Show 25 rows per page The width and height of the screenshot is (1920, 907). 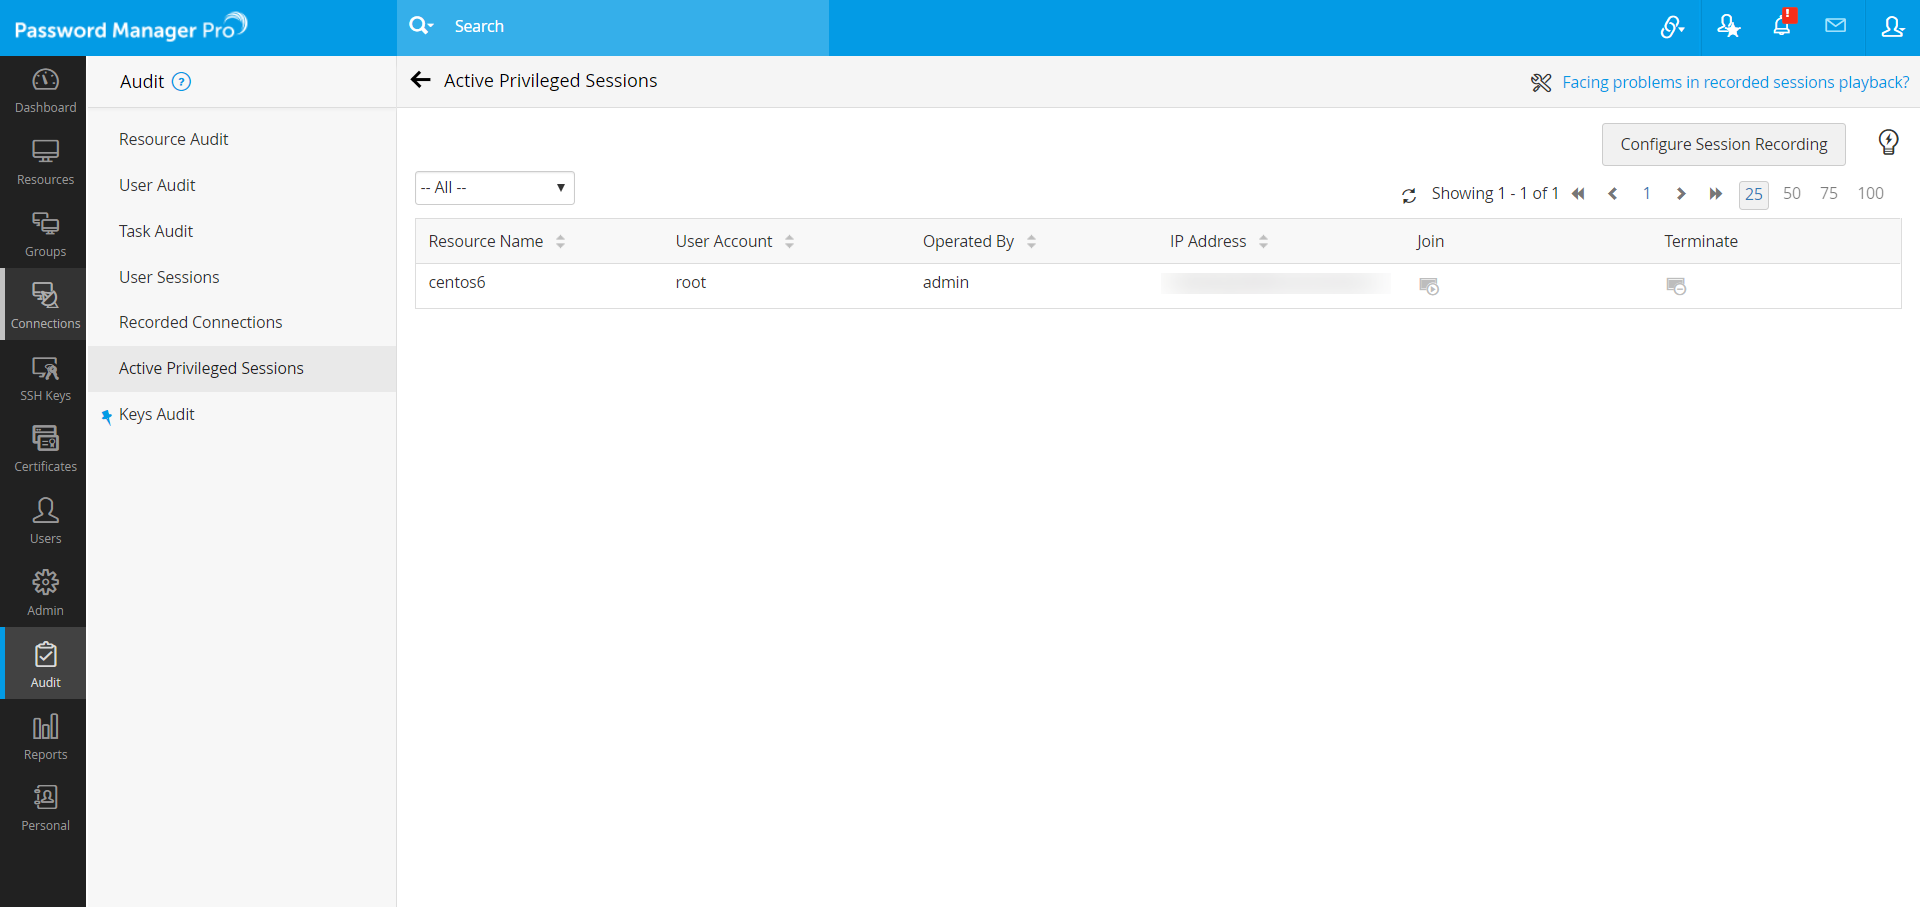point(1754,194)
